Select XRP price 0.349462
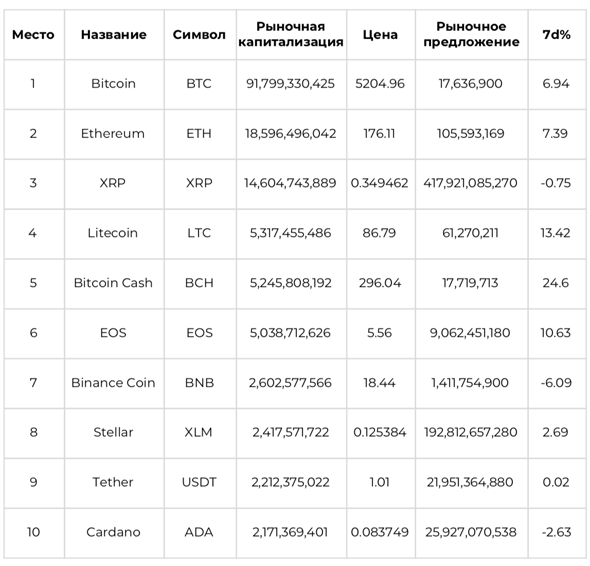 [x=379, y=183]
